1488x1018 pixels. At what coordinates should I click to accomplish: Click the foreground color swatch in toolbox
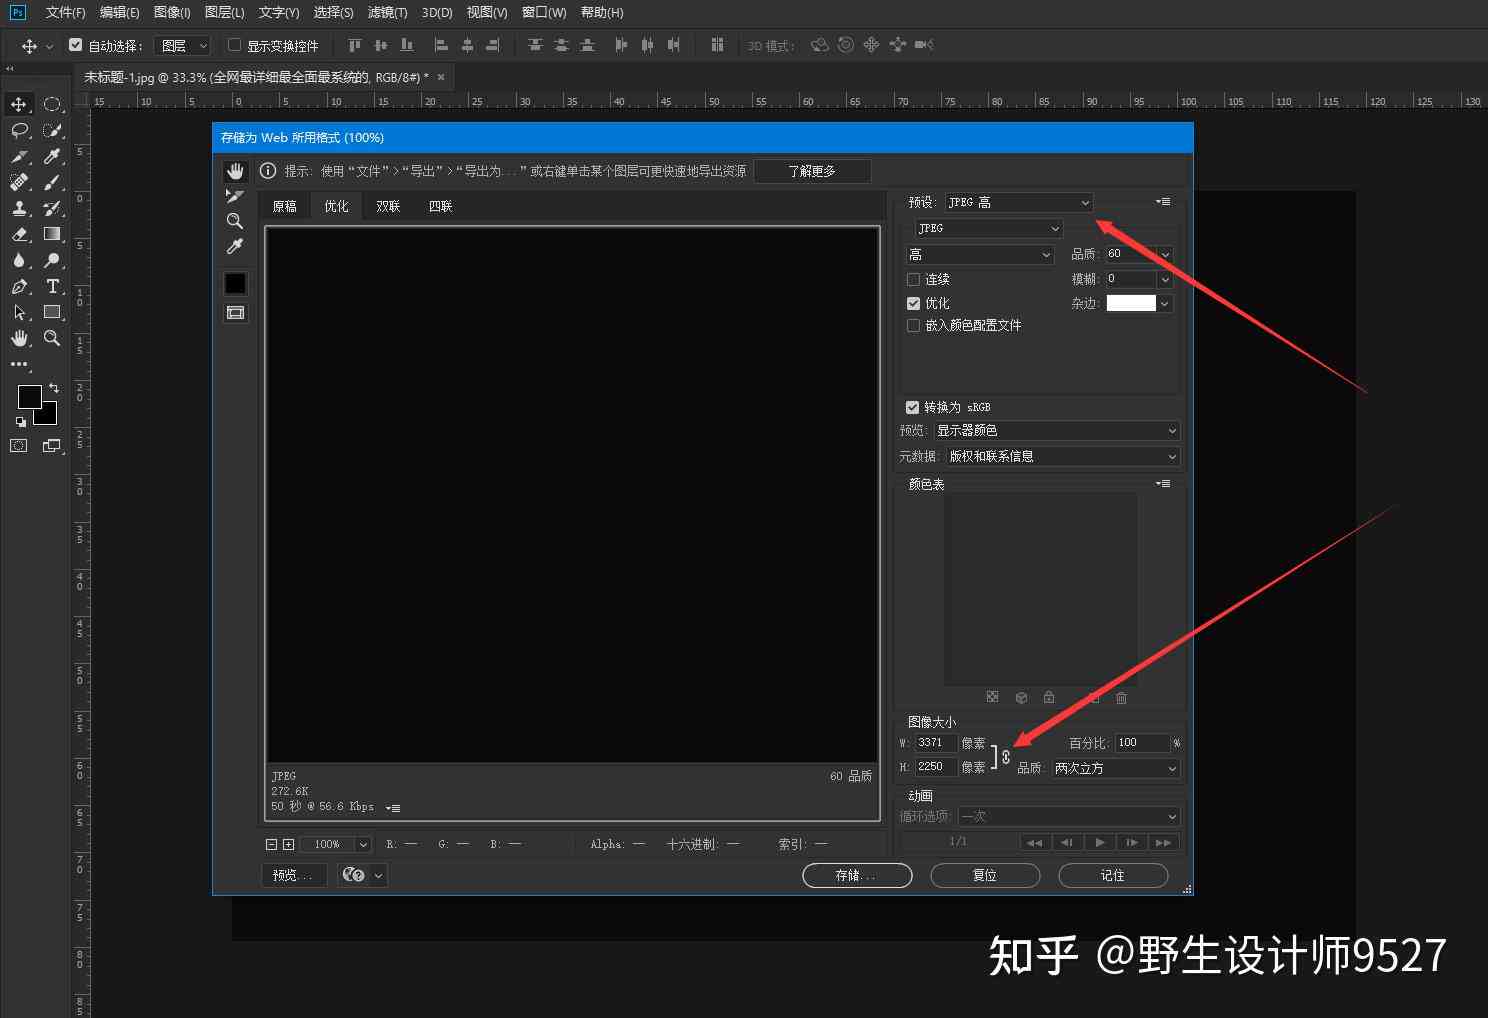coord(30,397)
